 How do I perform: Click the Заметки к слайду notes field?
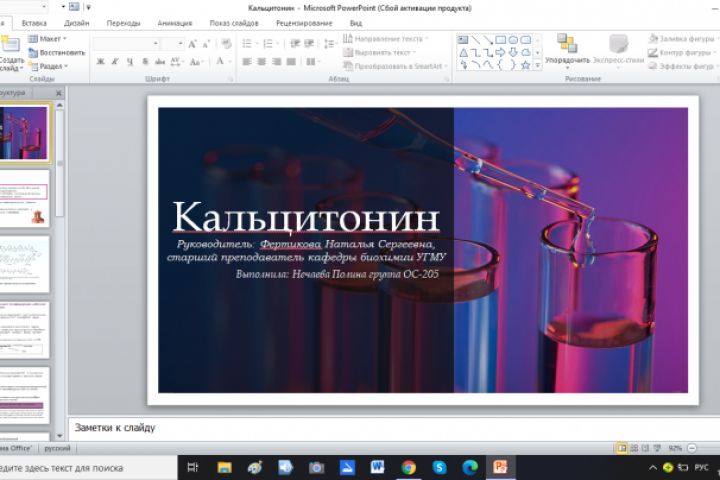point(394,428)
